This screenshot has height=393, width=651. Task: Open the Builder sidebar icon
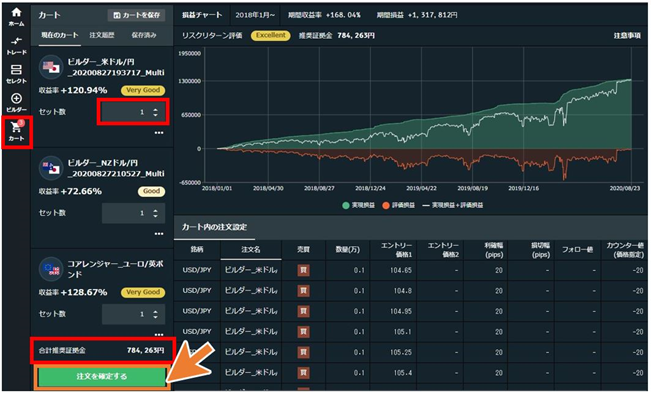coord(16,103)
